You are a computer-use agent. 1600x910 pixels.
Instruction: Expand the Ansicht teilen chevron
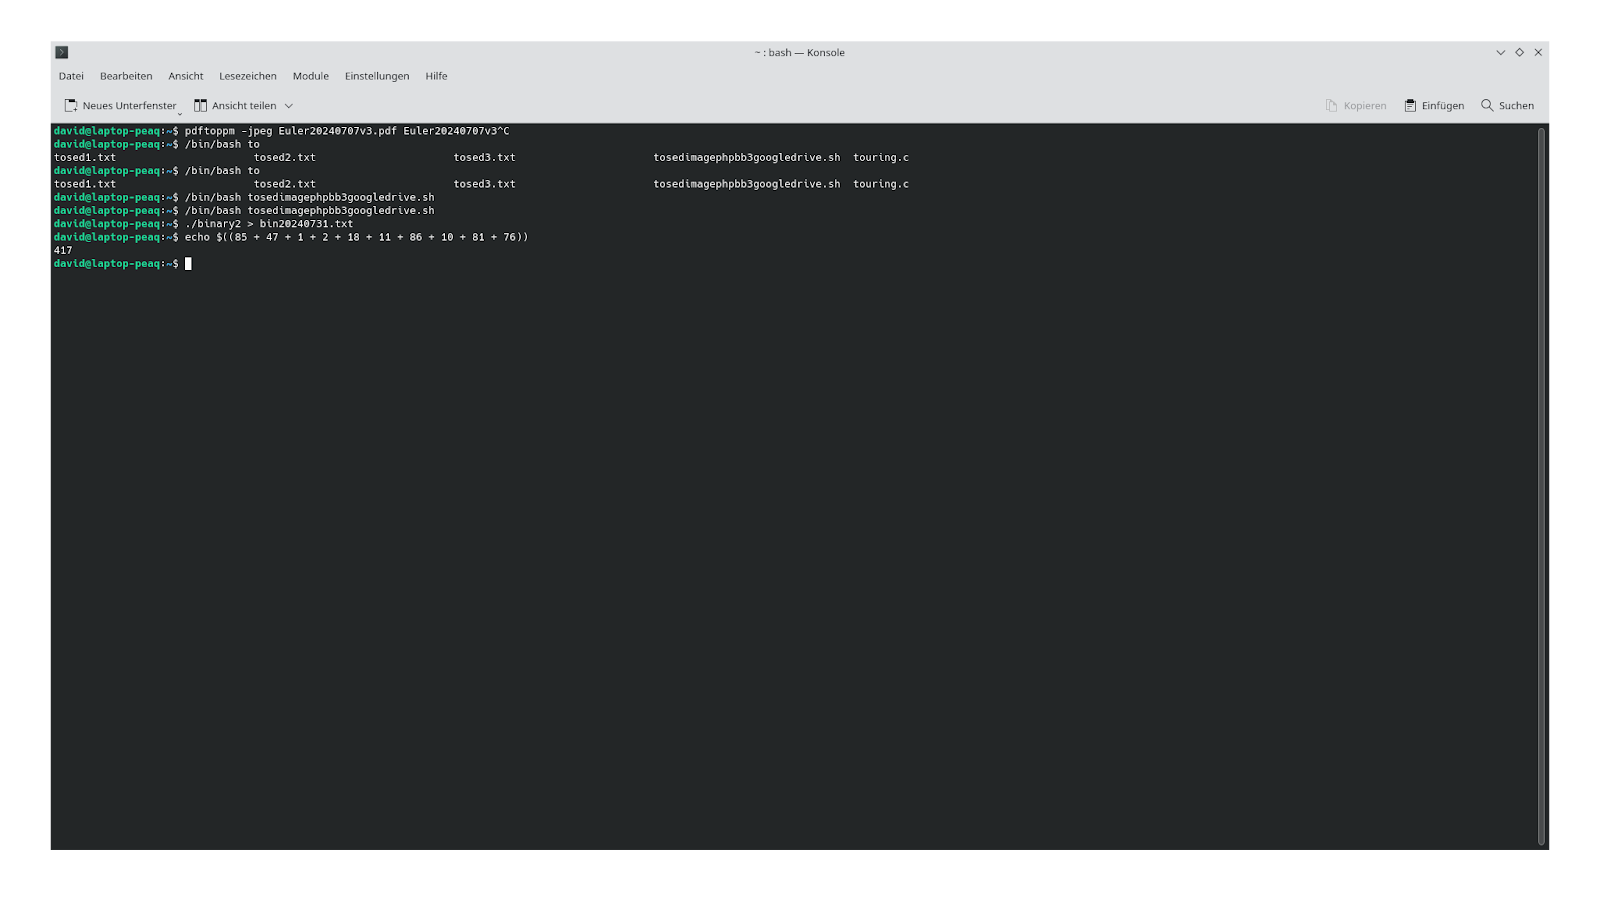289,106
